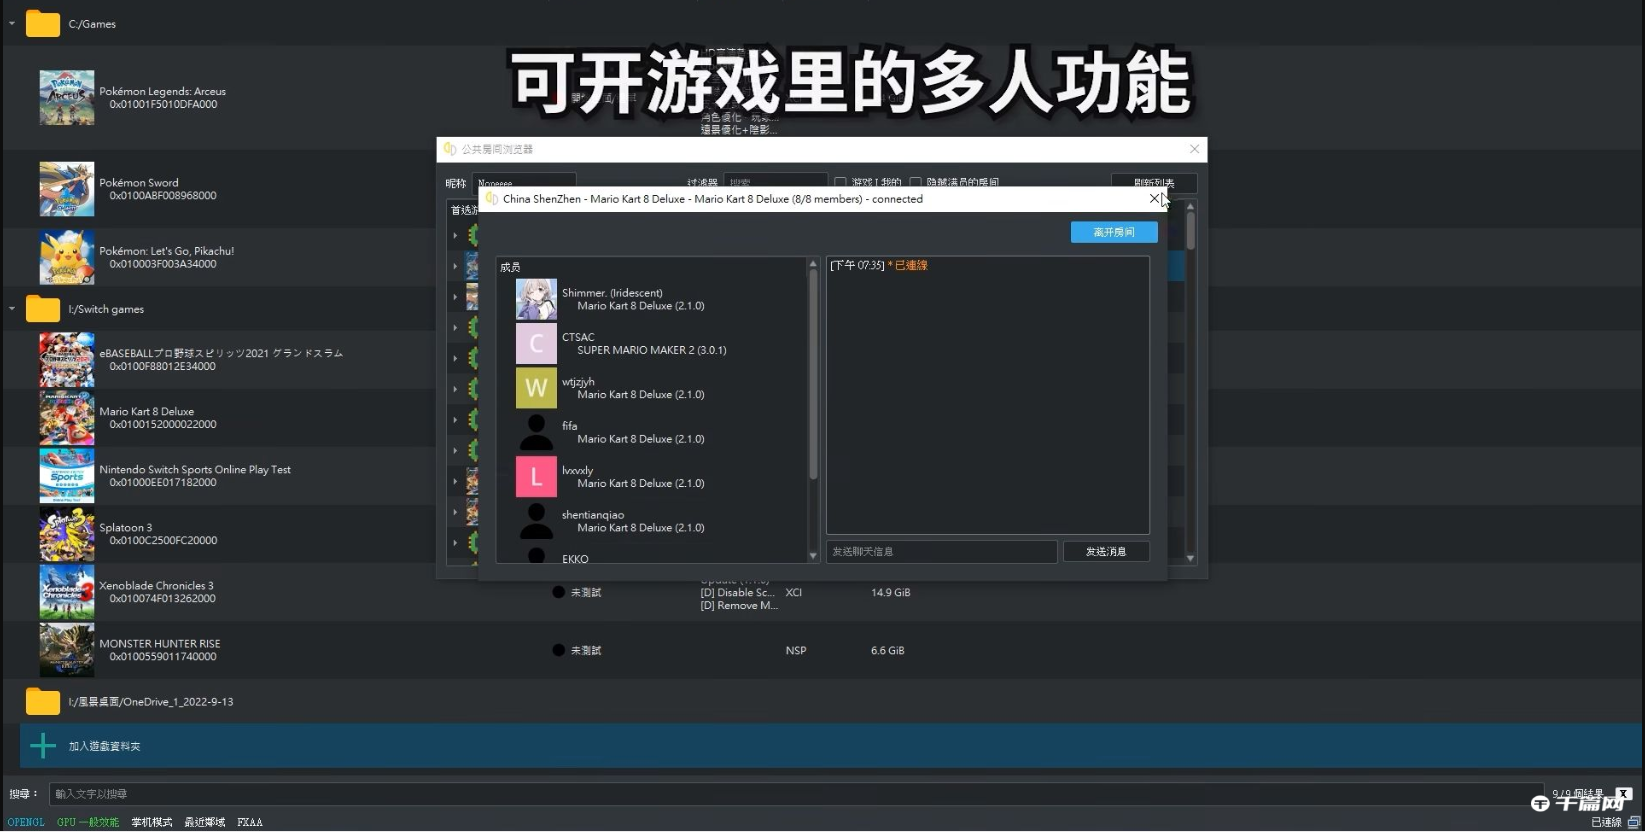Click room browser list scrollbar down arrow
The width and height of the screenshot is (1645, 832).
point(1190,558)
